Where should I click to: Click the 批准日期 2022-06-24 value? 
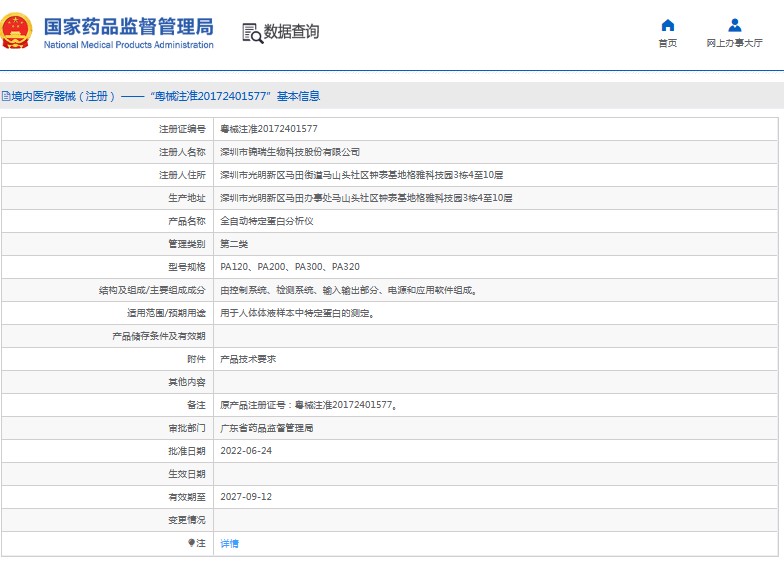246,451
